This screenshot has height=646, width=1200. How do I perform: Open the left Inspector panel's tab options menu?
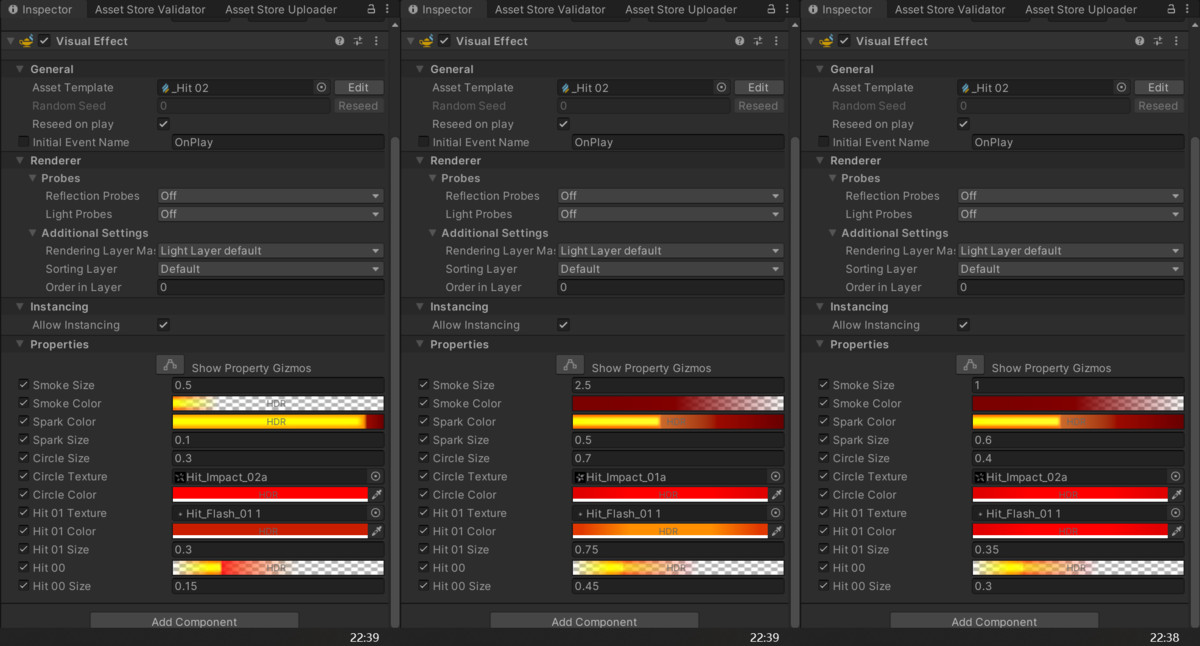[387, 9]
